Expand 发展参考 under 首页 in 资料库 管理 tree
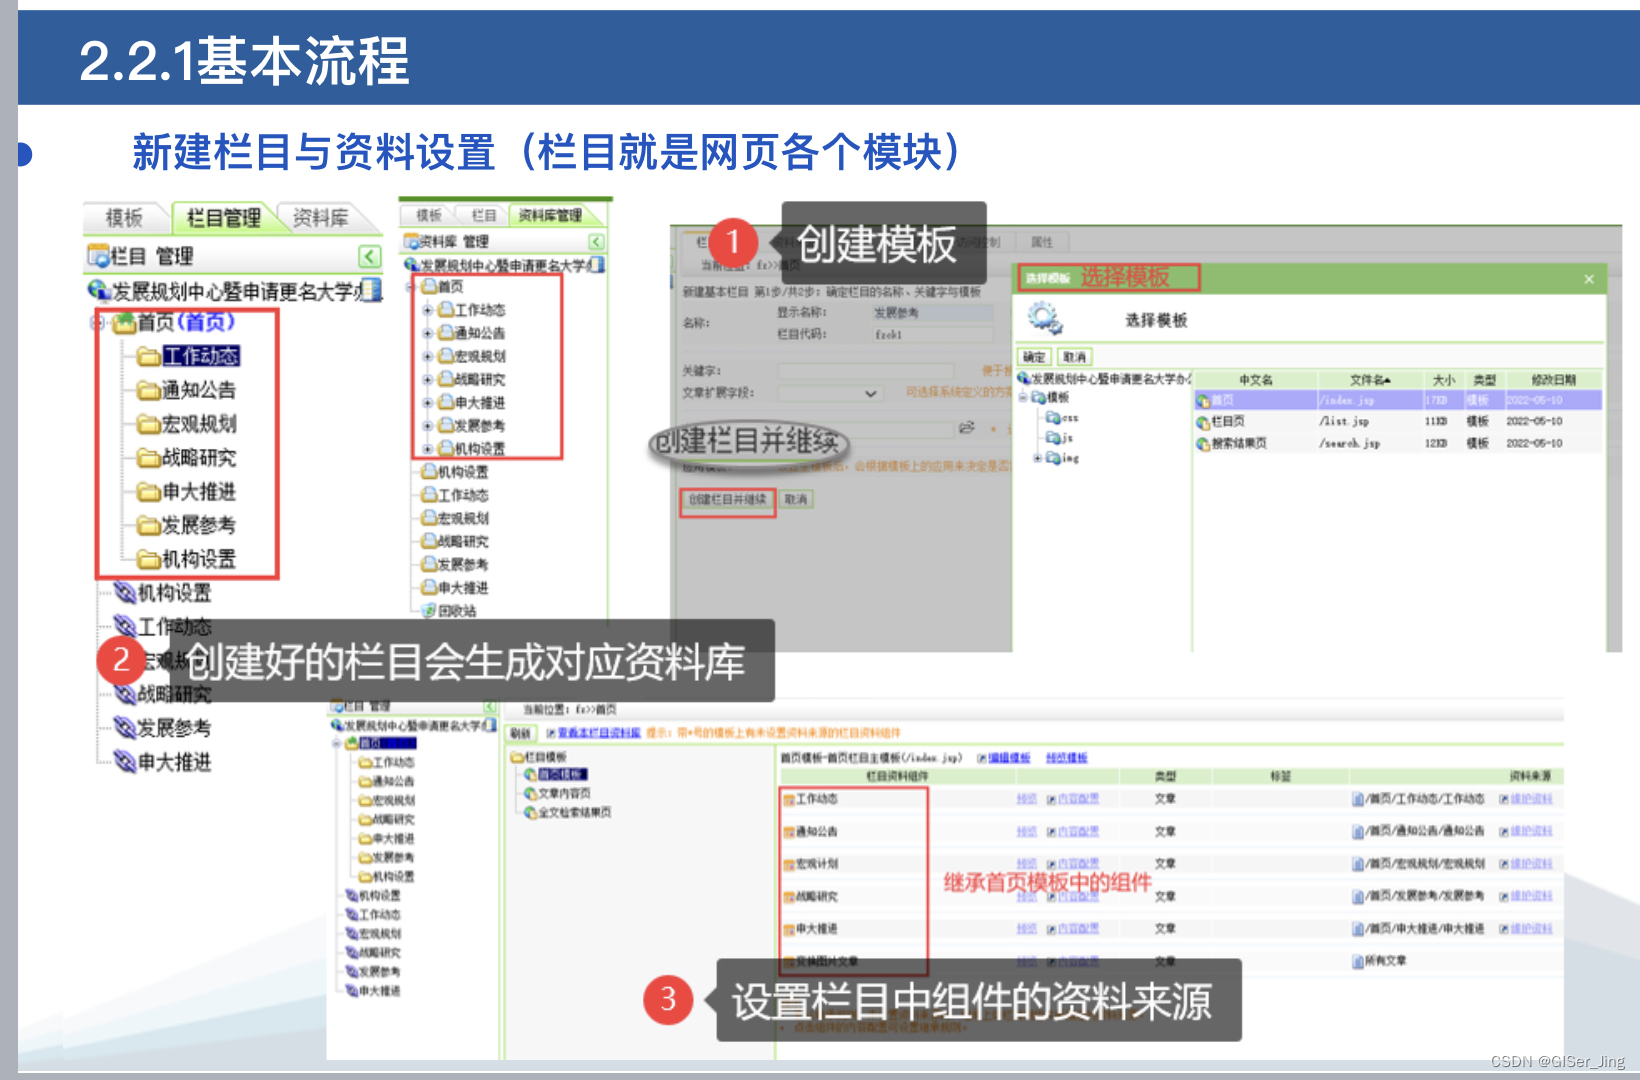This screenshot has height=1080, width=1640. [428, 426]
